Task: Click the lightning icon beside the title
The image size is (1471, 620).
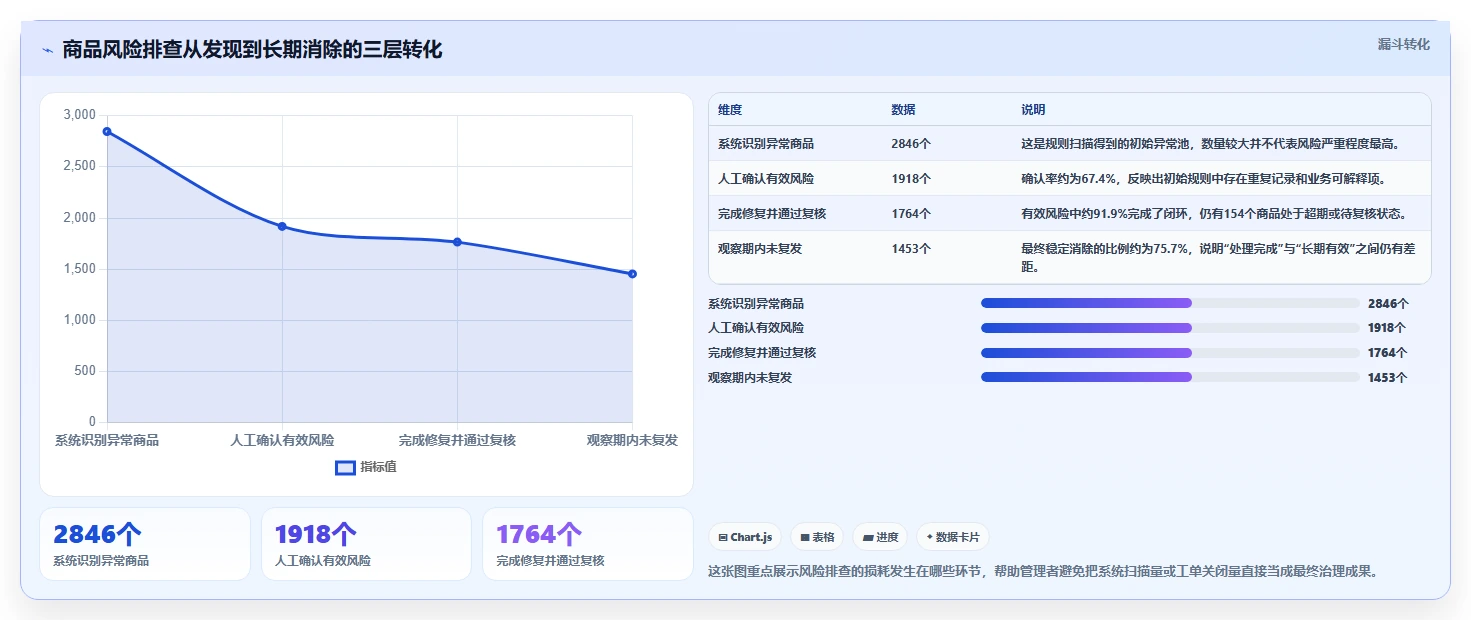Action: pos(47,50)
